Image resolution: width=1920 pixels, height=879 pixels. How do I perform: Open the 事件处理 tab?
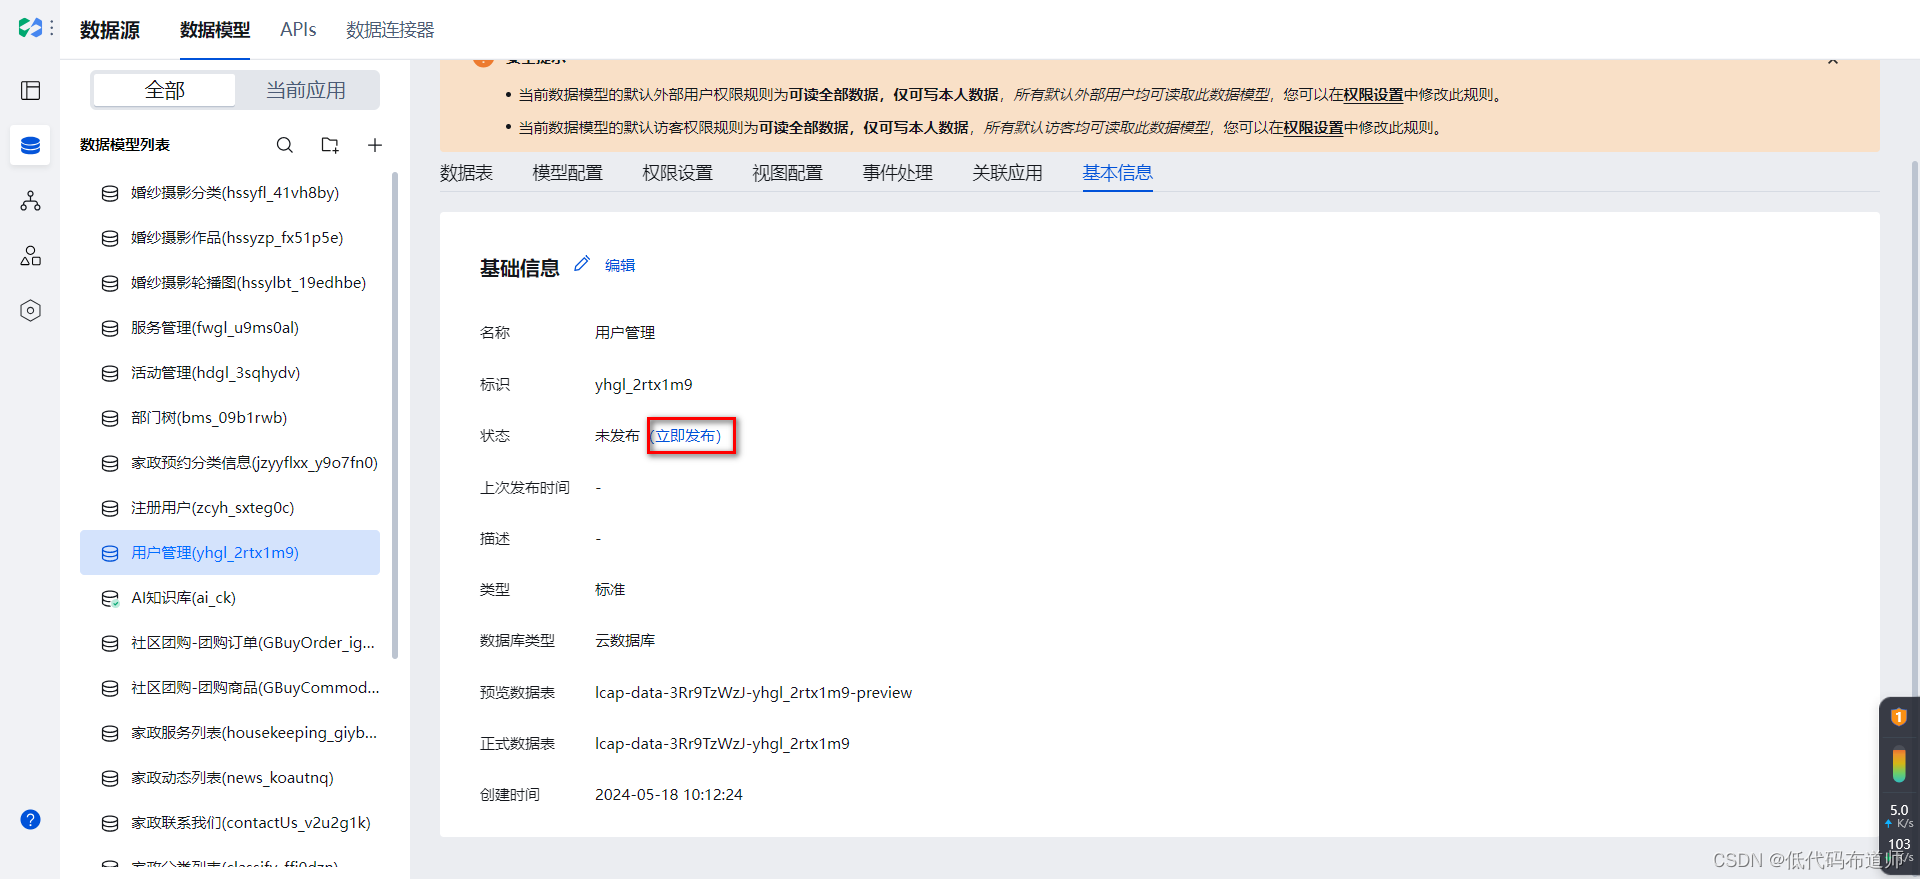coord(898,173)
